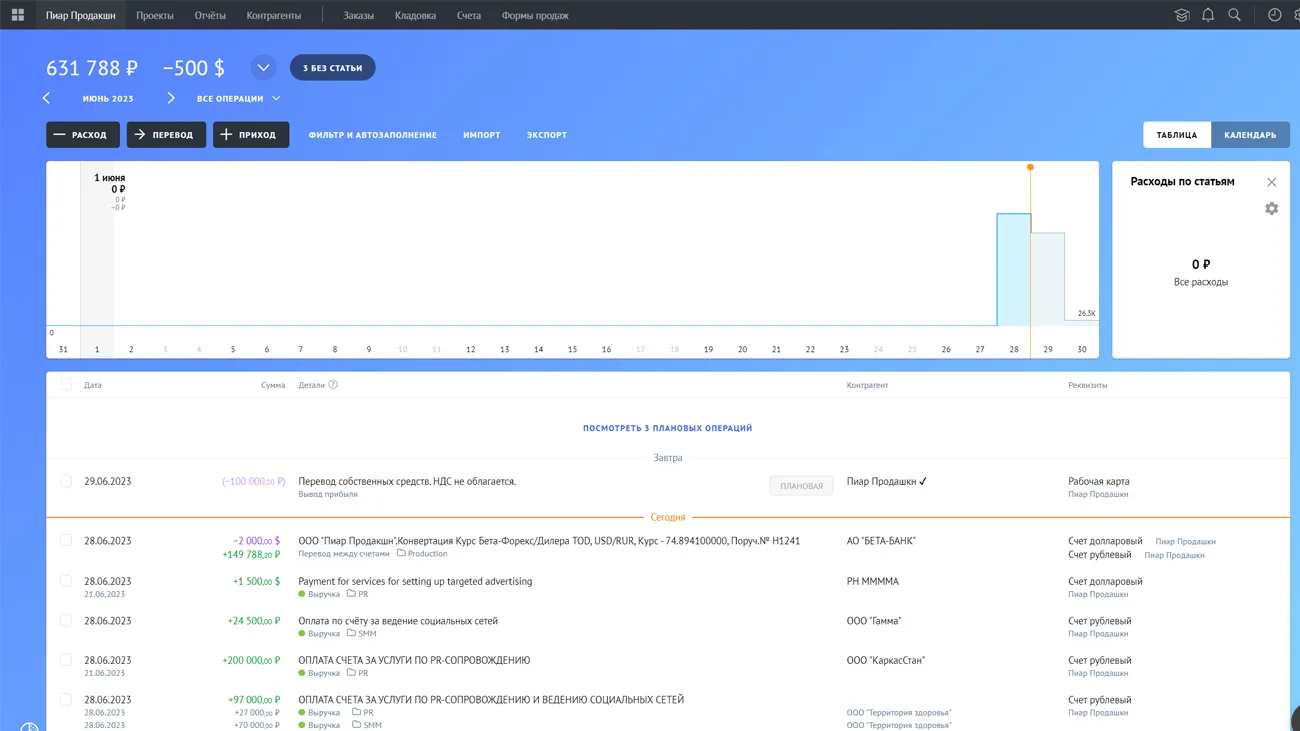The width and height of the screenshot is (1300, 731).
Task: Open notifications bell icon
Action: (x=1208, y=15)
